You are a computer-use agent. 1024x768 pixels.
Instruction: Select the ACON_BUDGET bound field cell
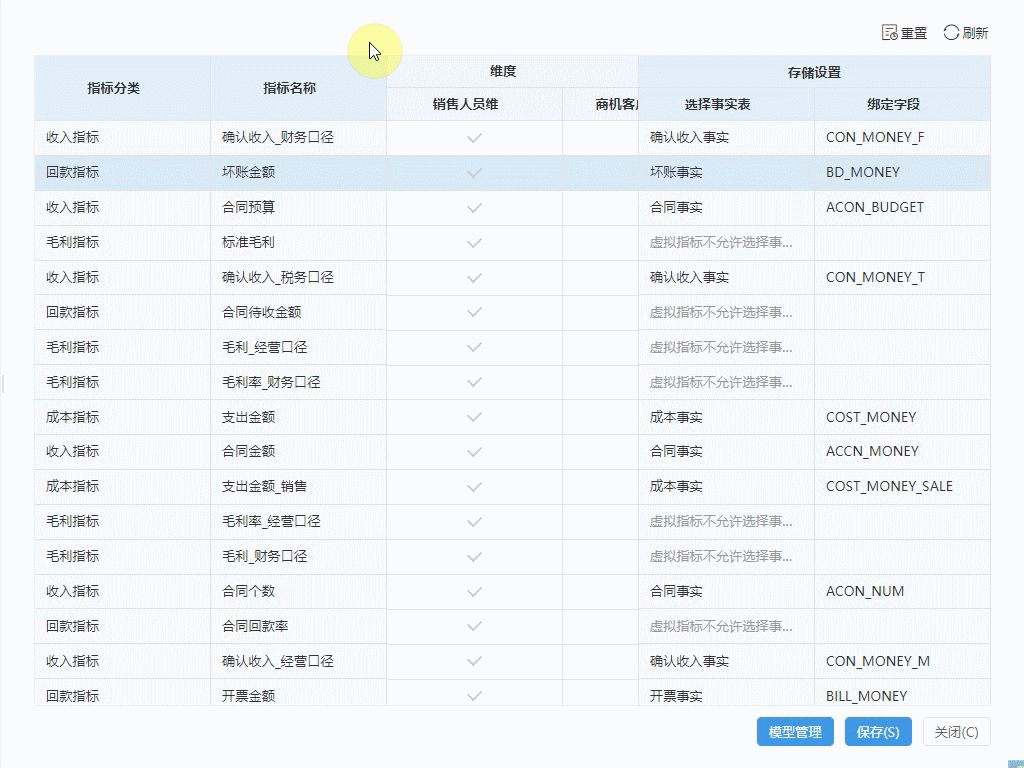click(903, 208)
